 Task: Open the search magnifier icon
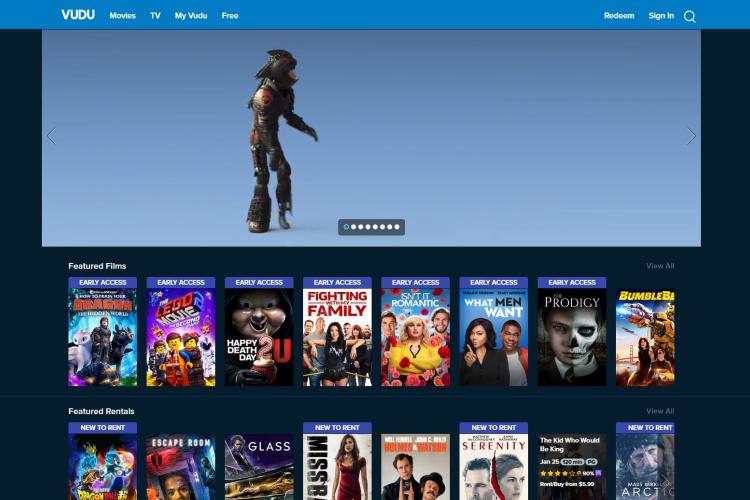pyautogui.click(x=689, y=16)
